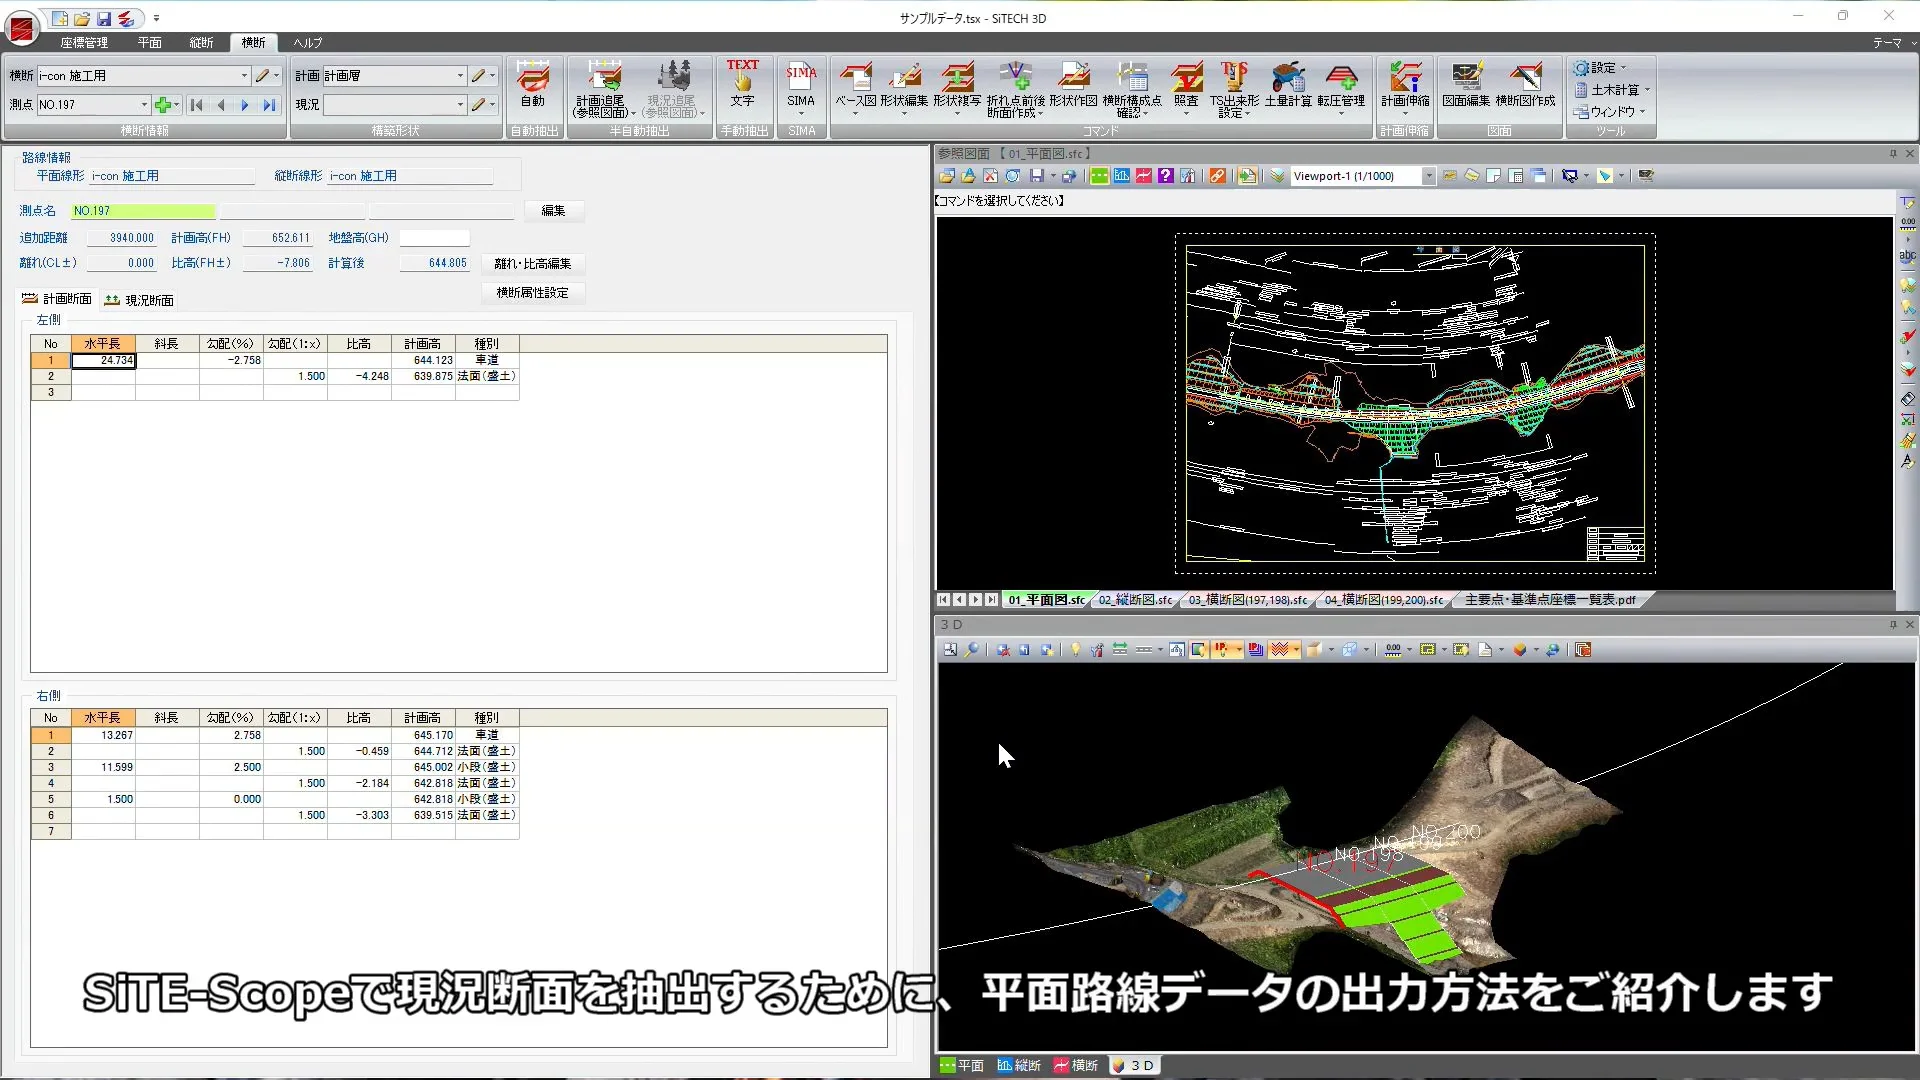Click the 形状作図 icon

click(x=1073, y=85)
